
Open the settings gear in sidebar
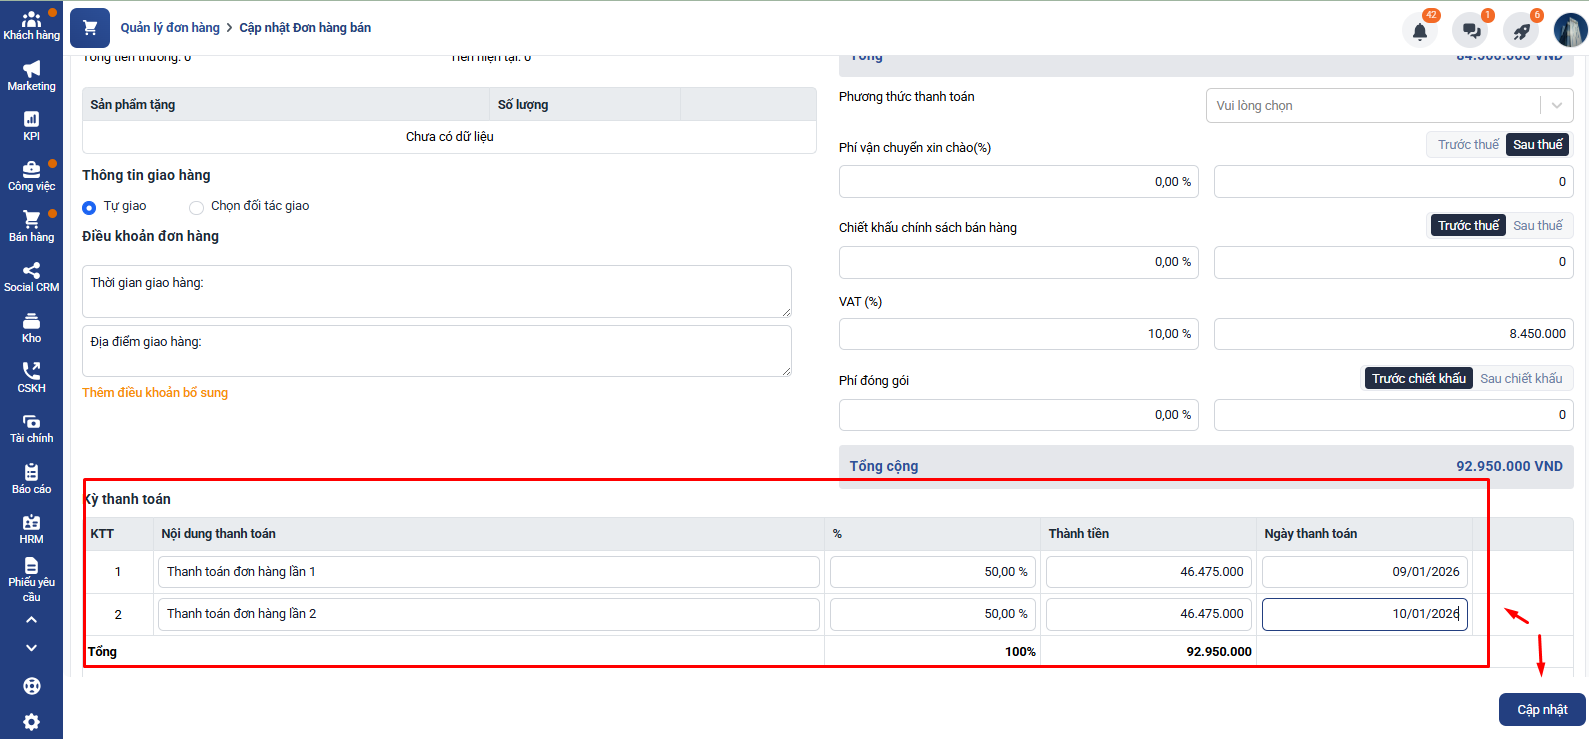pos(31,722)
